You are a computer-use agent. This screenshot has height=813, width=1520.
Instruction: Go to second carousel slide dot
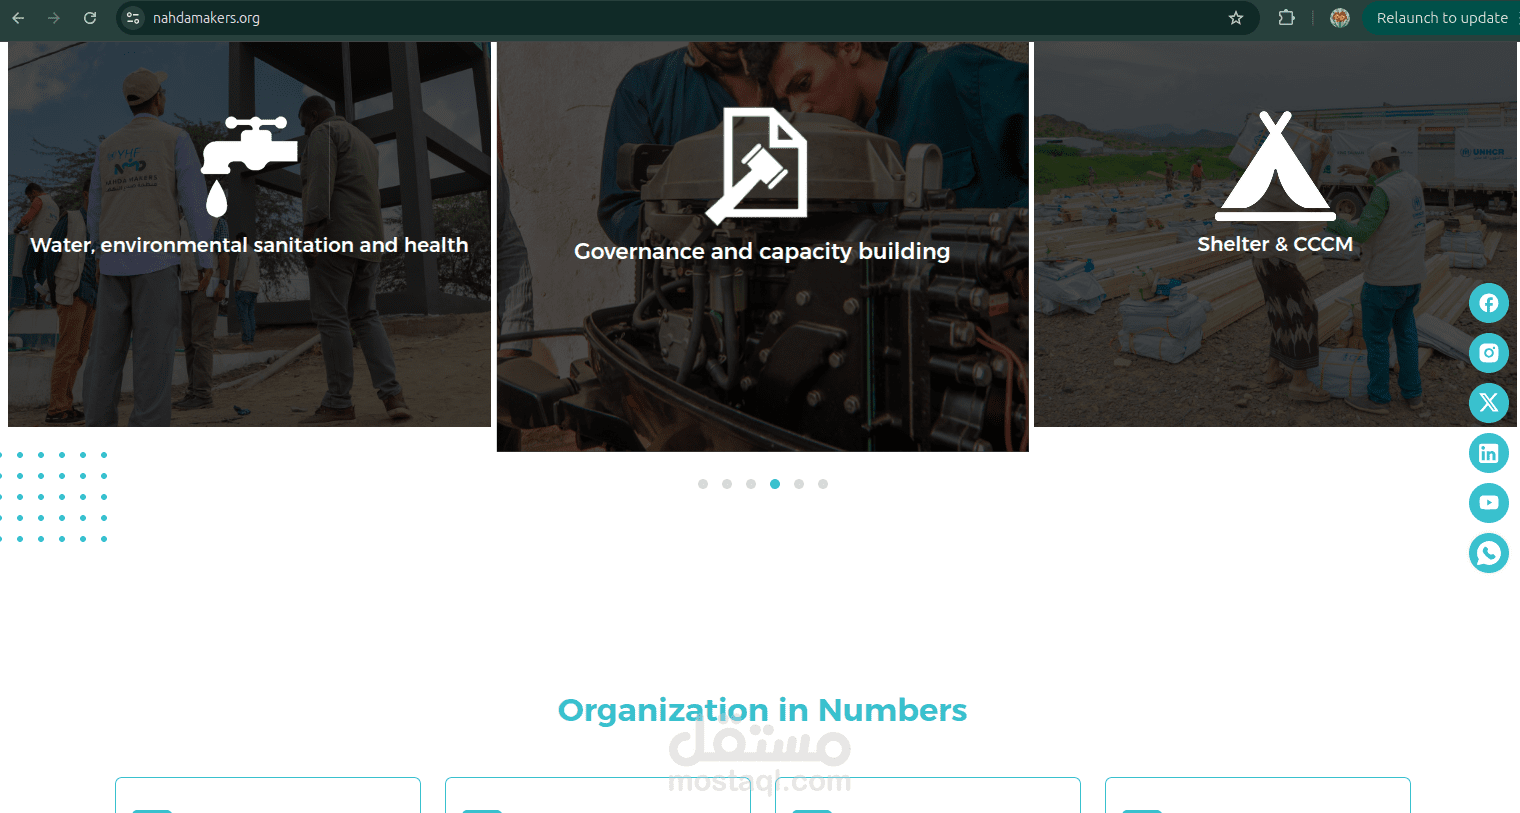[x=727, y=484]
